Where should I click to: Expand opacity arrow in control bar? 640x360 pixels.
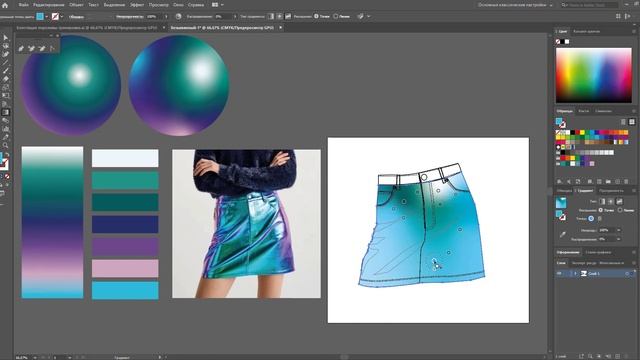(x=166, y=16)
